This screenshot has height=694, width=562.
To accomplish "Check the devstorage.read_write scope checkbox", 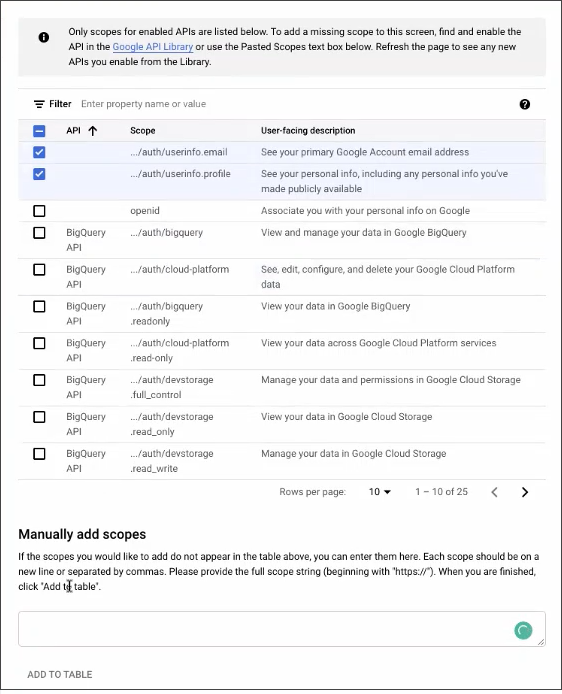I will [x=39, y=454].
